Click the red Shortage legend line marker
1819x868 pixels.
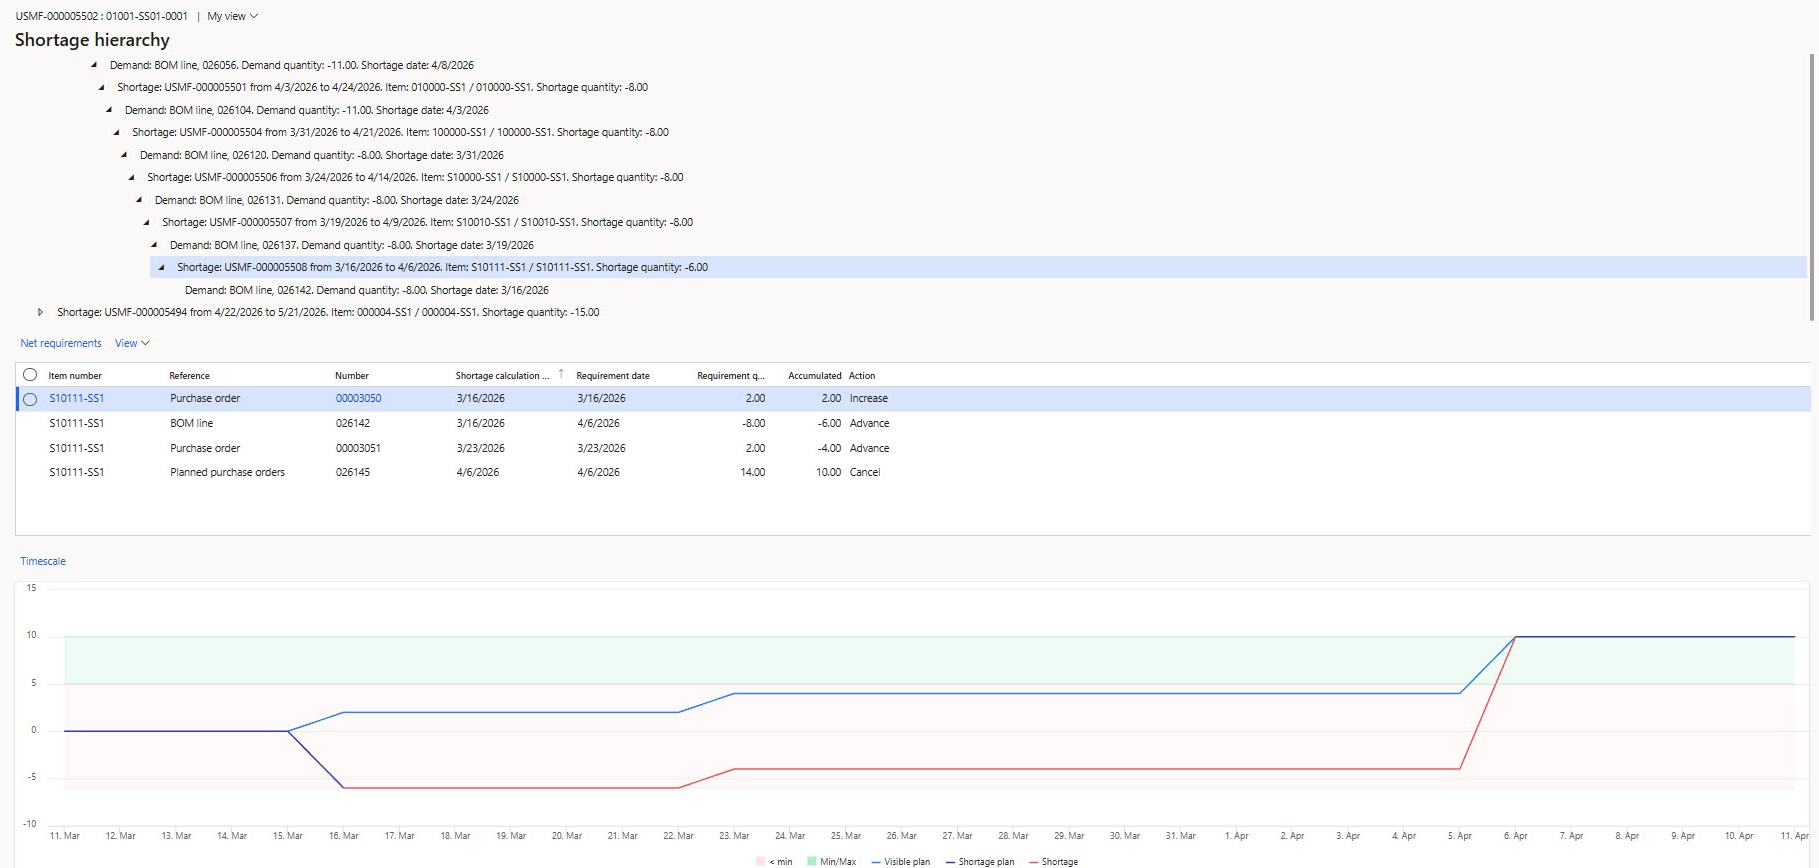(x=1033, y=861)
